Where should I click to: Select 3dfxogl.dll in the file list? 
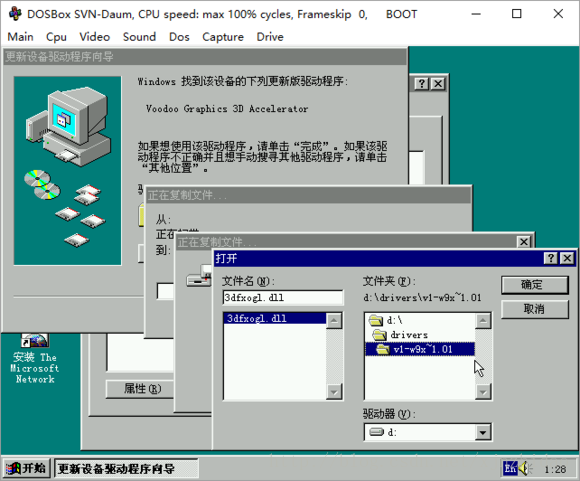(x=274, y=319)
